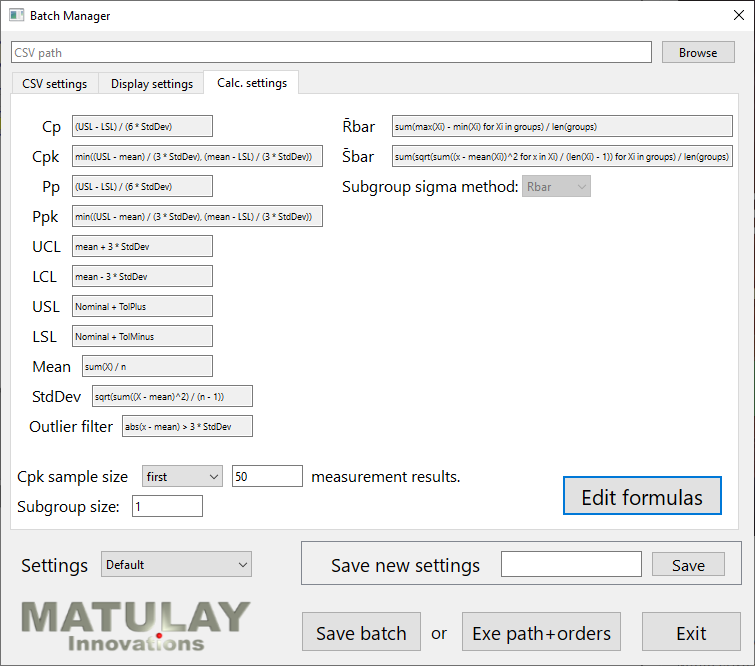Open the Subgroup sigma method dropdown

(x=556, y=187)
